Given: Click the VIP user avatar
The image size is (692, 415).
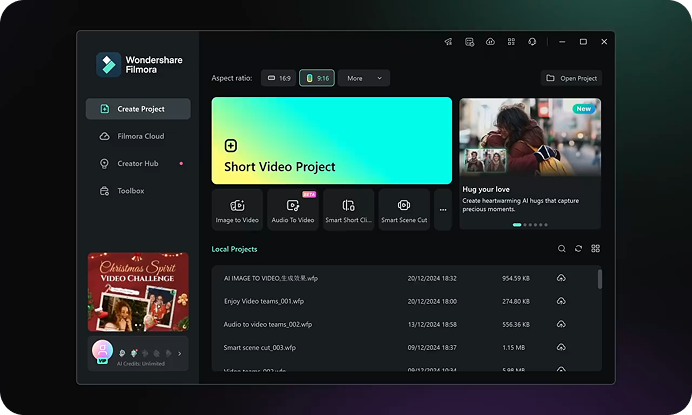Looking at the screenshot, I should (x=102, y=351).
